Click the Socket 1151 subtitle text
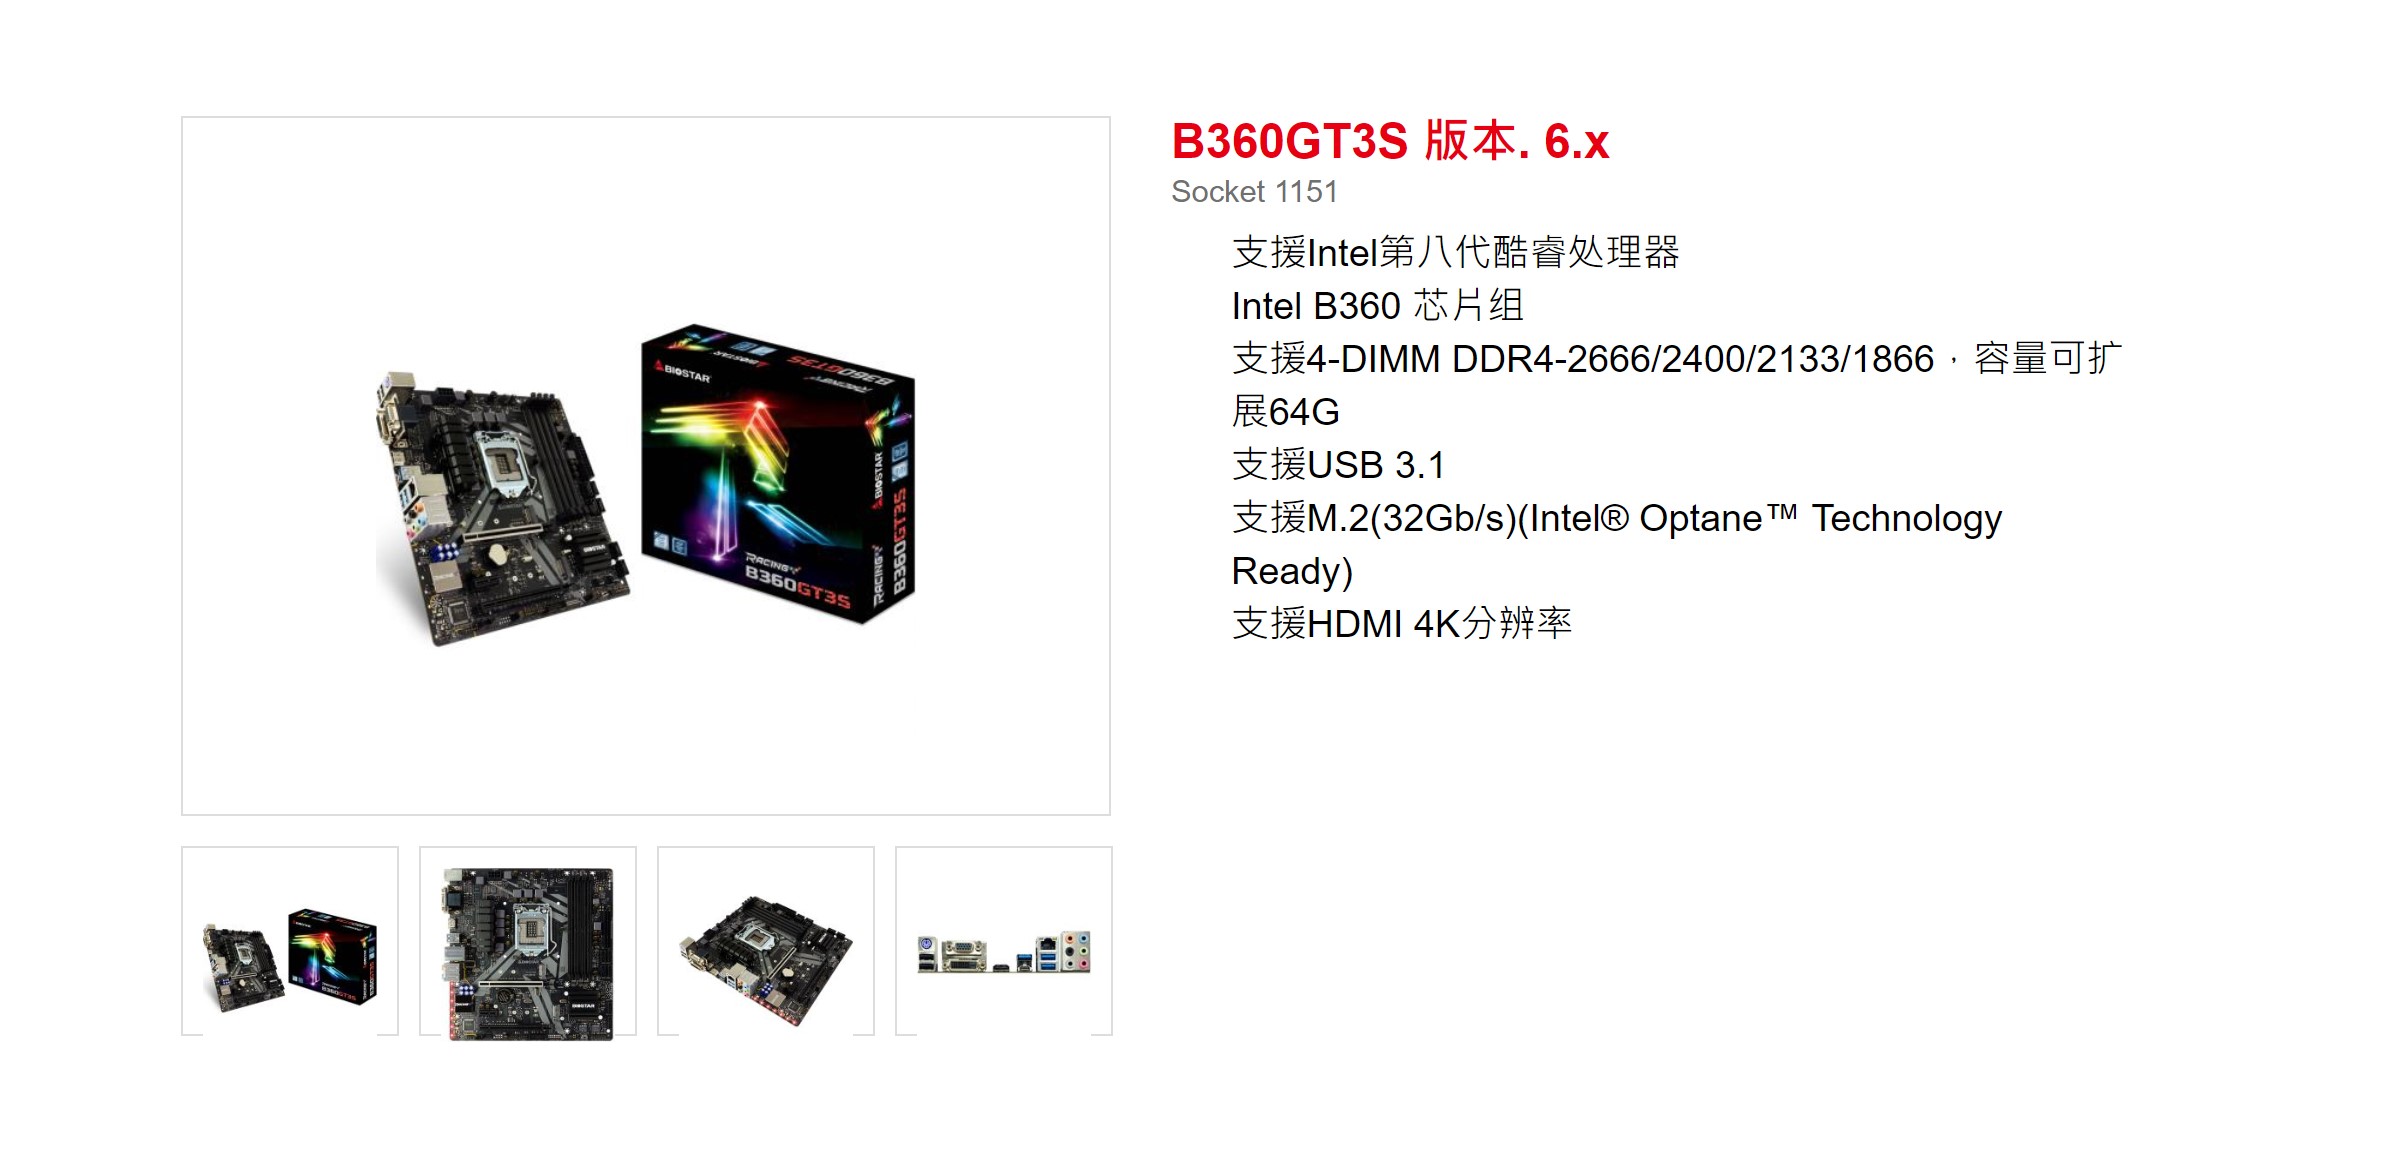The height and width of the screenshot is (1153, 2400). (x=1254, y=191)
